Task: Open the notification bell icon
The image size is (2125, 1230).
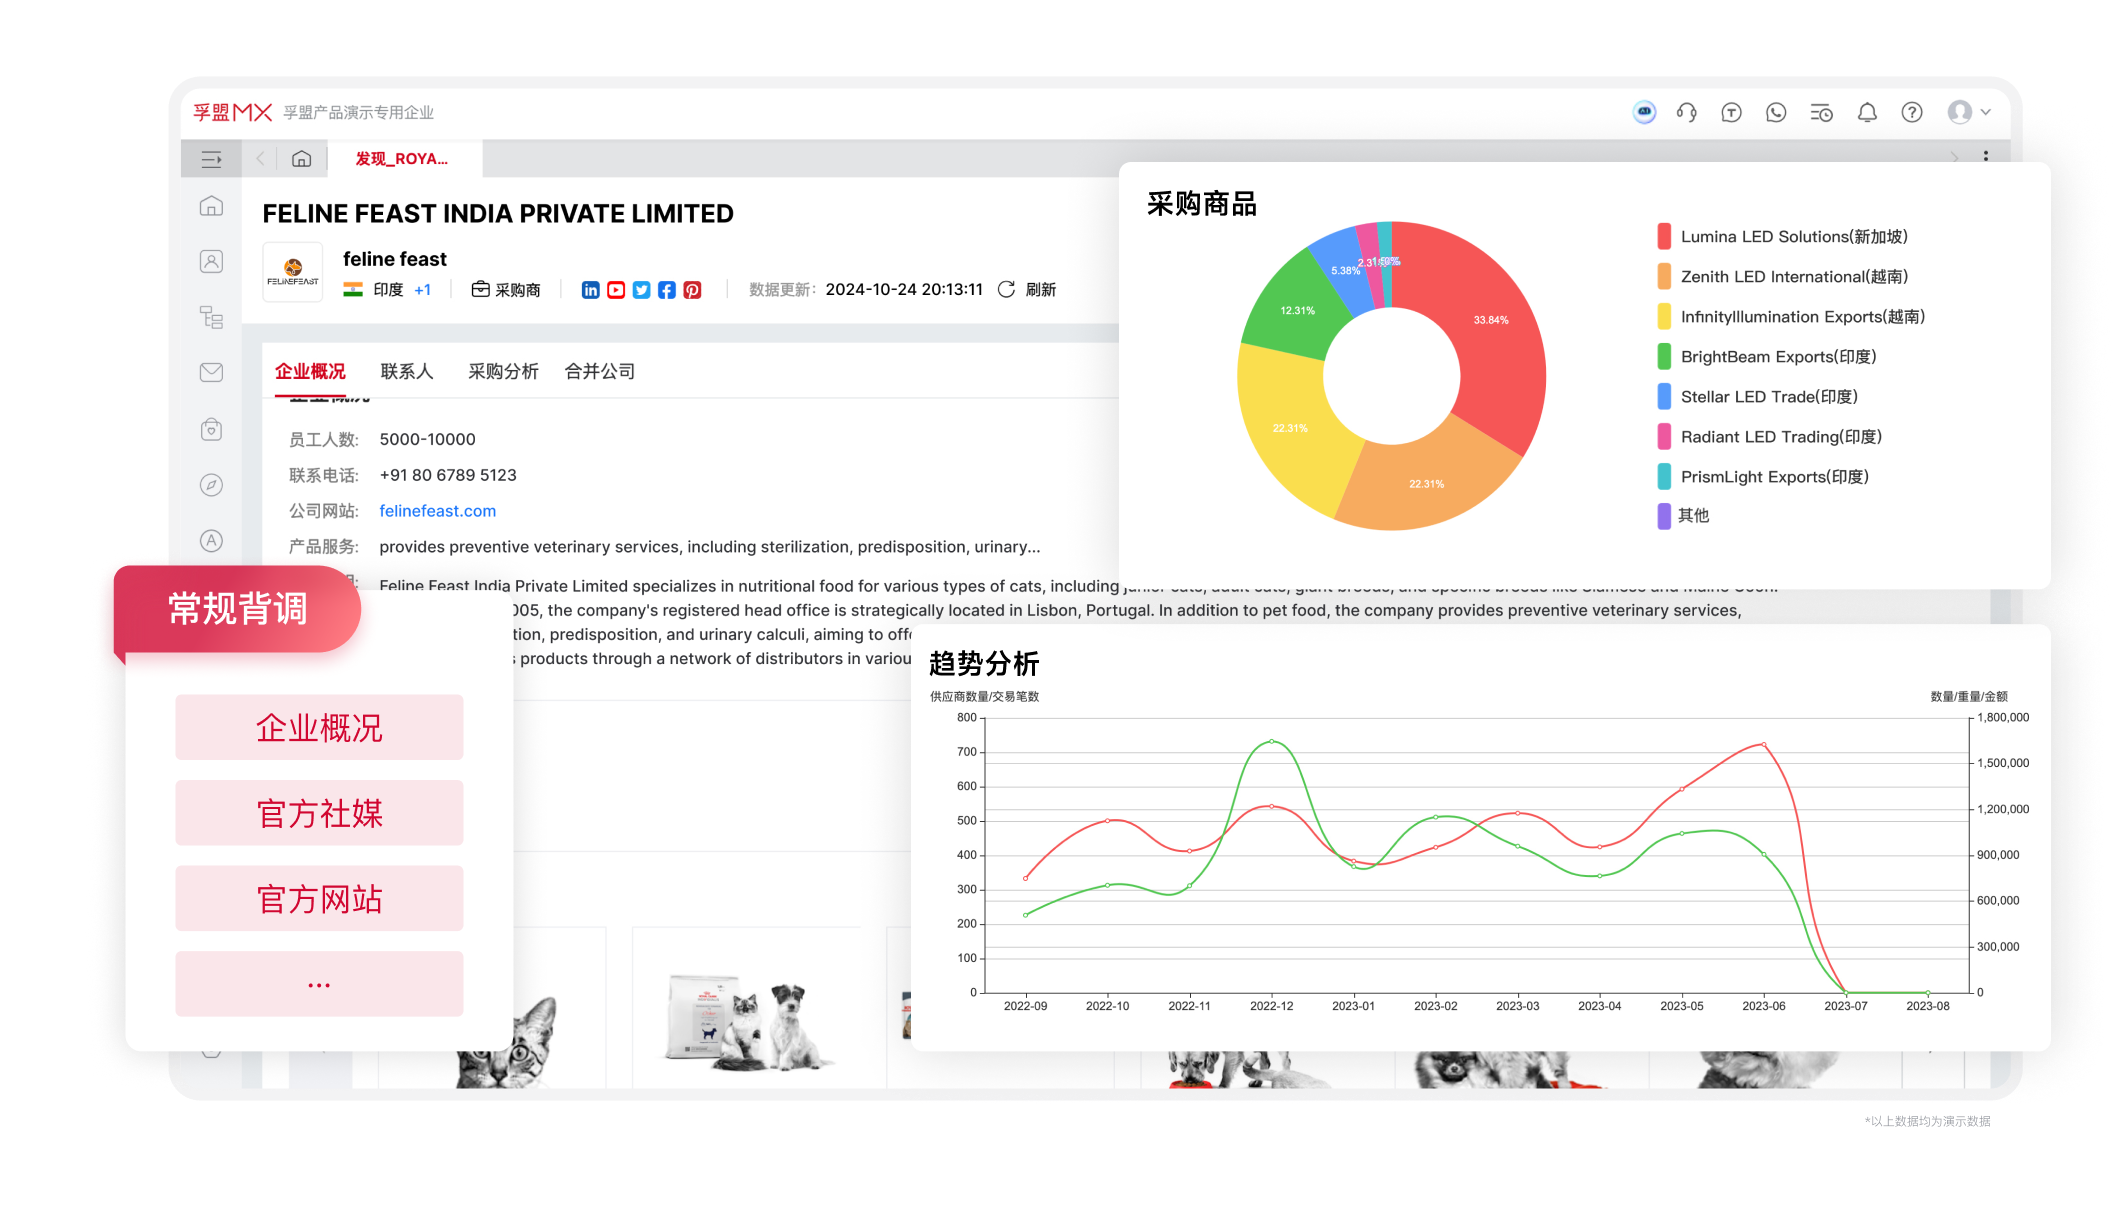Action: pos(1866,113)
